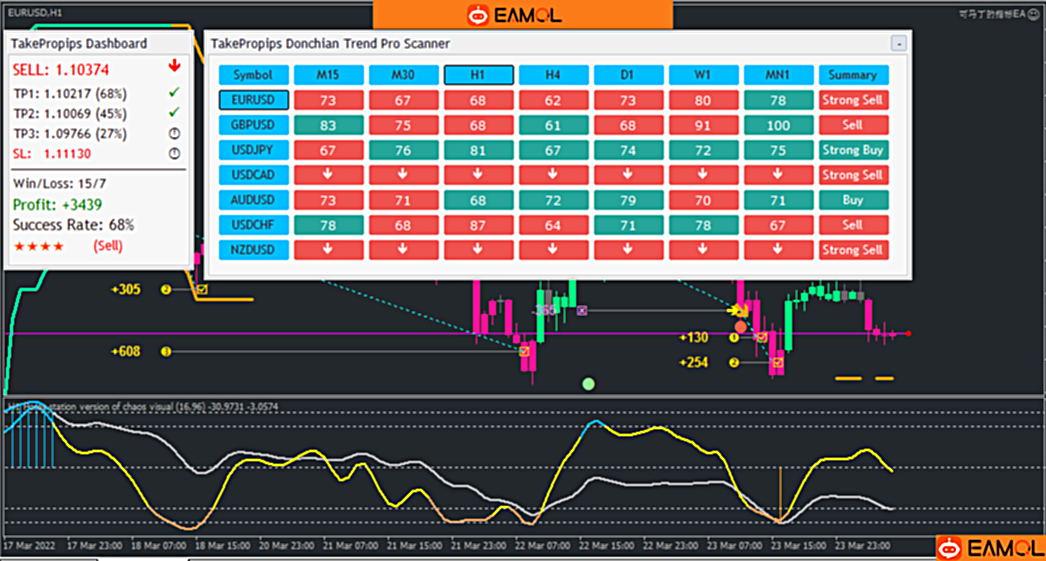Click AUDUSD D1 cell showing 79

(x=628, y=200)
